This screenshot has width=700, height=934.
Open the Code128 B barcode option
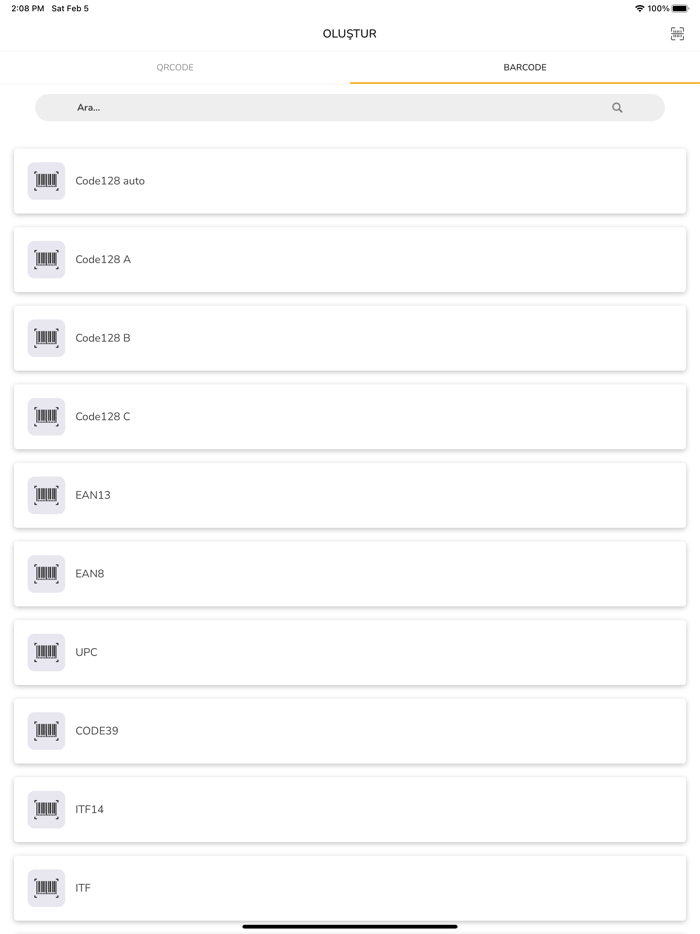(x=350, y=338)
